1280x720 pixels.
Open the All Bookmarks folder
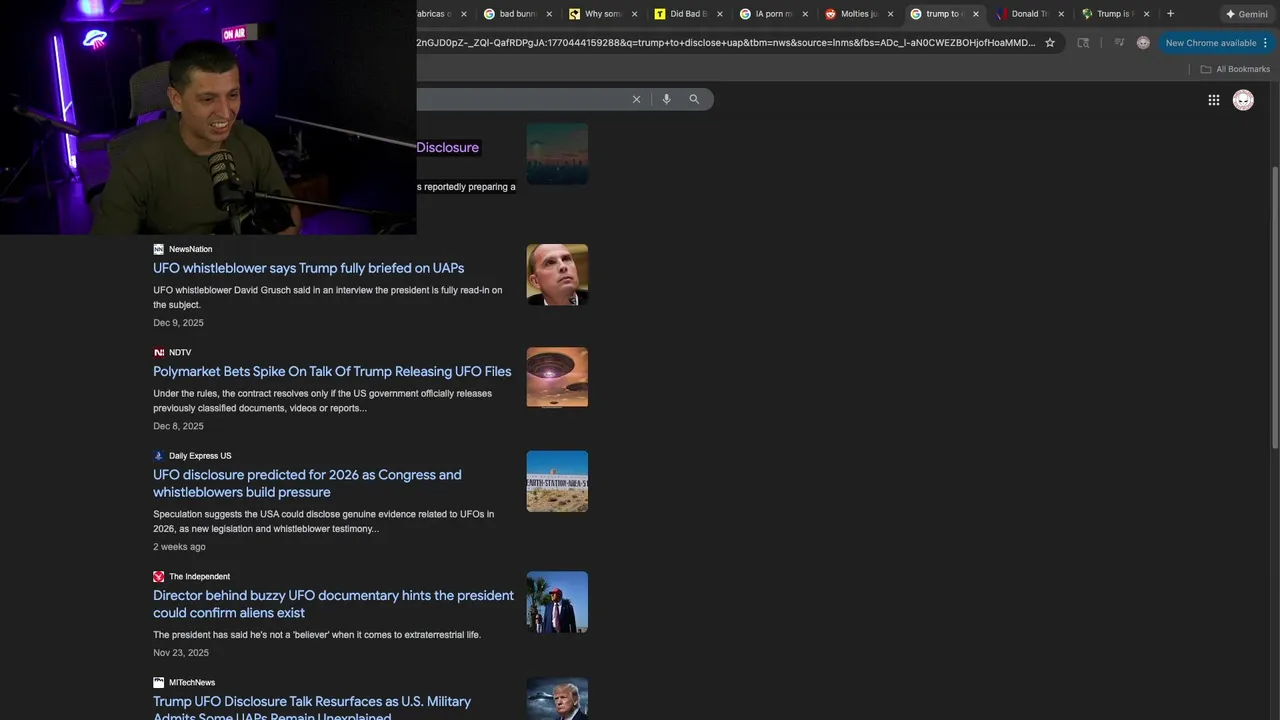(x=1235, y=69)
